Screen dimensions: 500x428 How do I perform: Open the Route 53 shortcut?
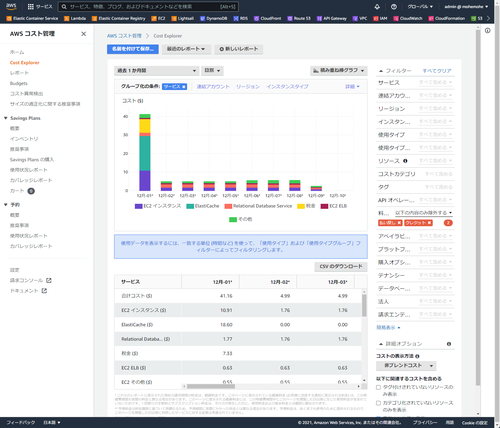299,18
